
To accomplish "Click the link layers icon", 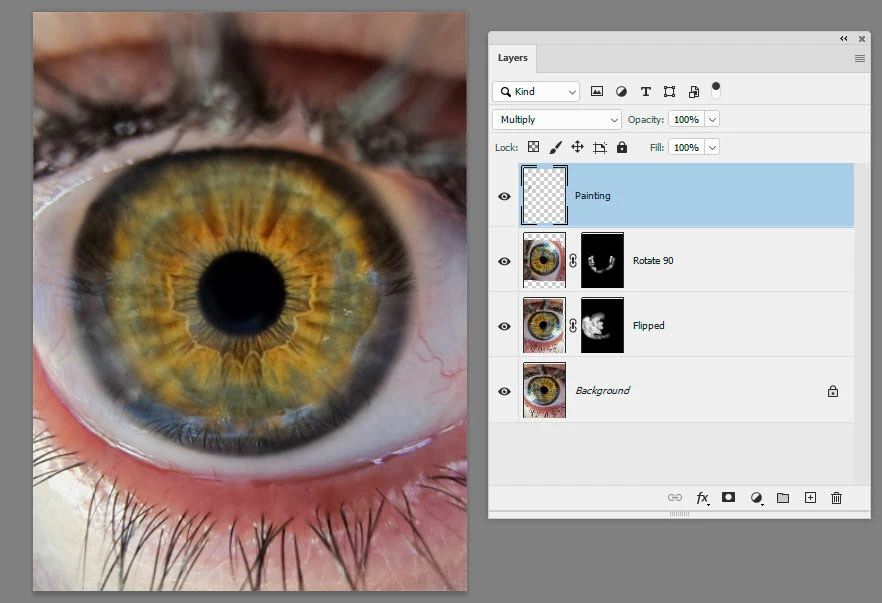I will [674, 497].
